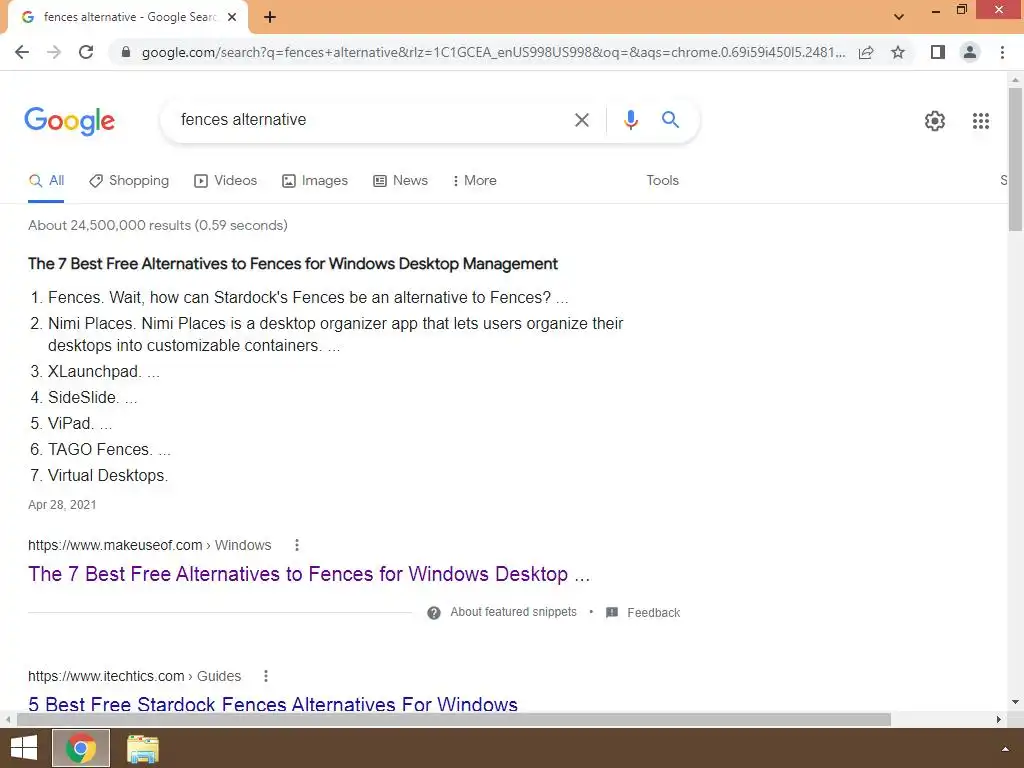Screen dimensions: 1024x768
Task: Send Feedback on the featured snippet
Action: [x=643, y=613]
